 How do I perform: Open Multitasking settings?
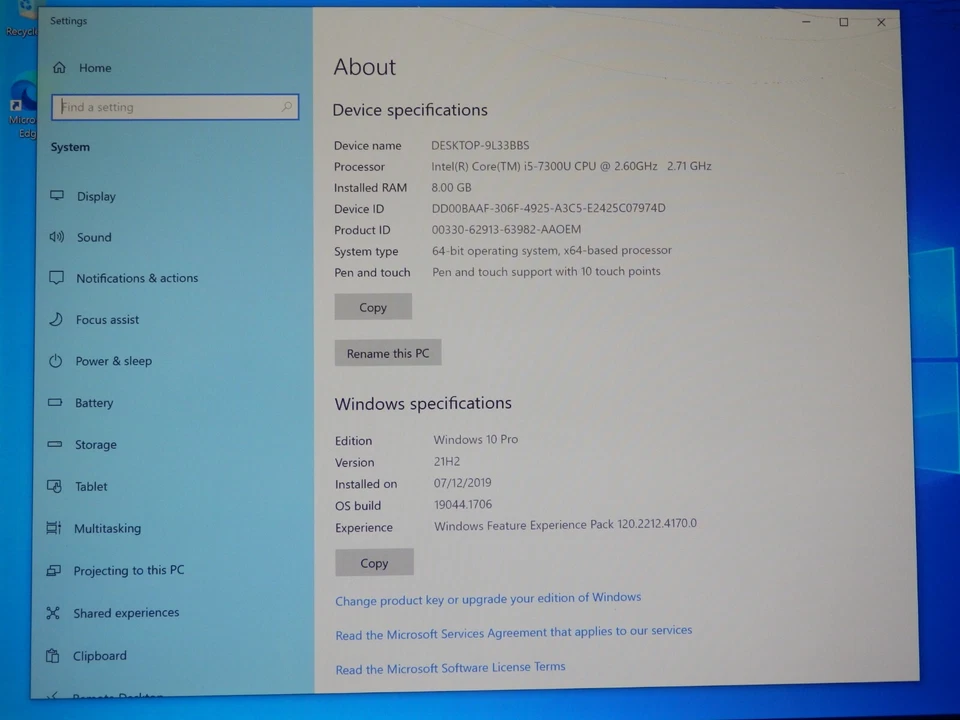pyautogui.click(x=107, y=528)
